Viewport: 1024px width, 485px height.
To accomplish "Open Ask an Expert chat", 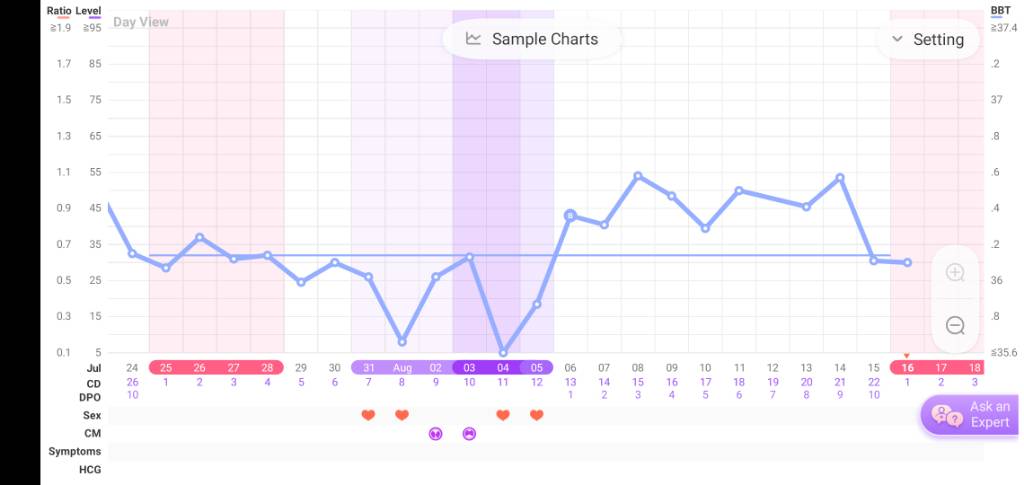I will tap(971, 414).
